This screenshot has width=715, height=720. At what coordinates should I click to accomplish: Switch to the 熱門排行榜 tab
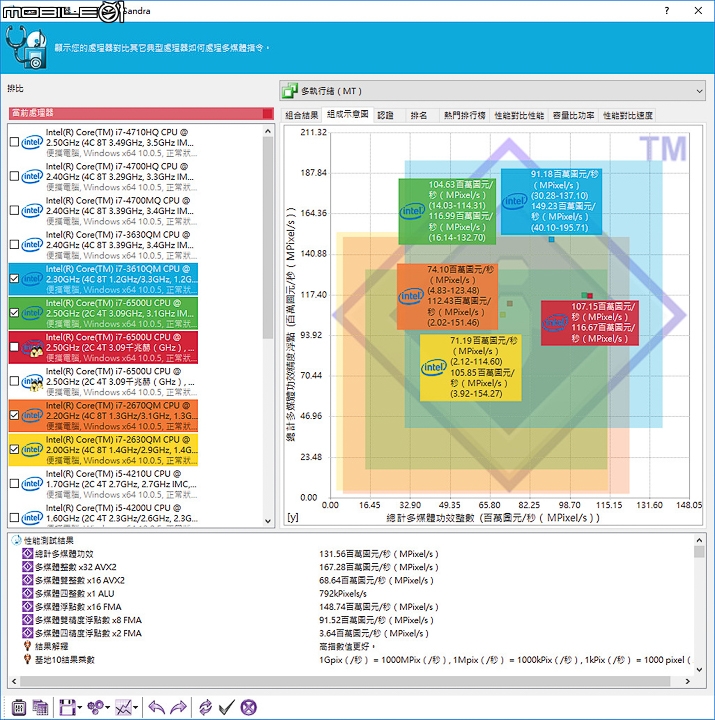coord(465,115)
